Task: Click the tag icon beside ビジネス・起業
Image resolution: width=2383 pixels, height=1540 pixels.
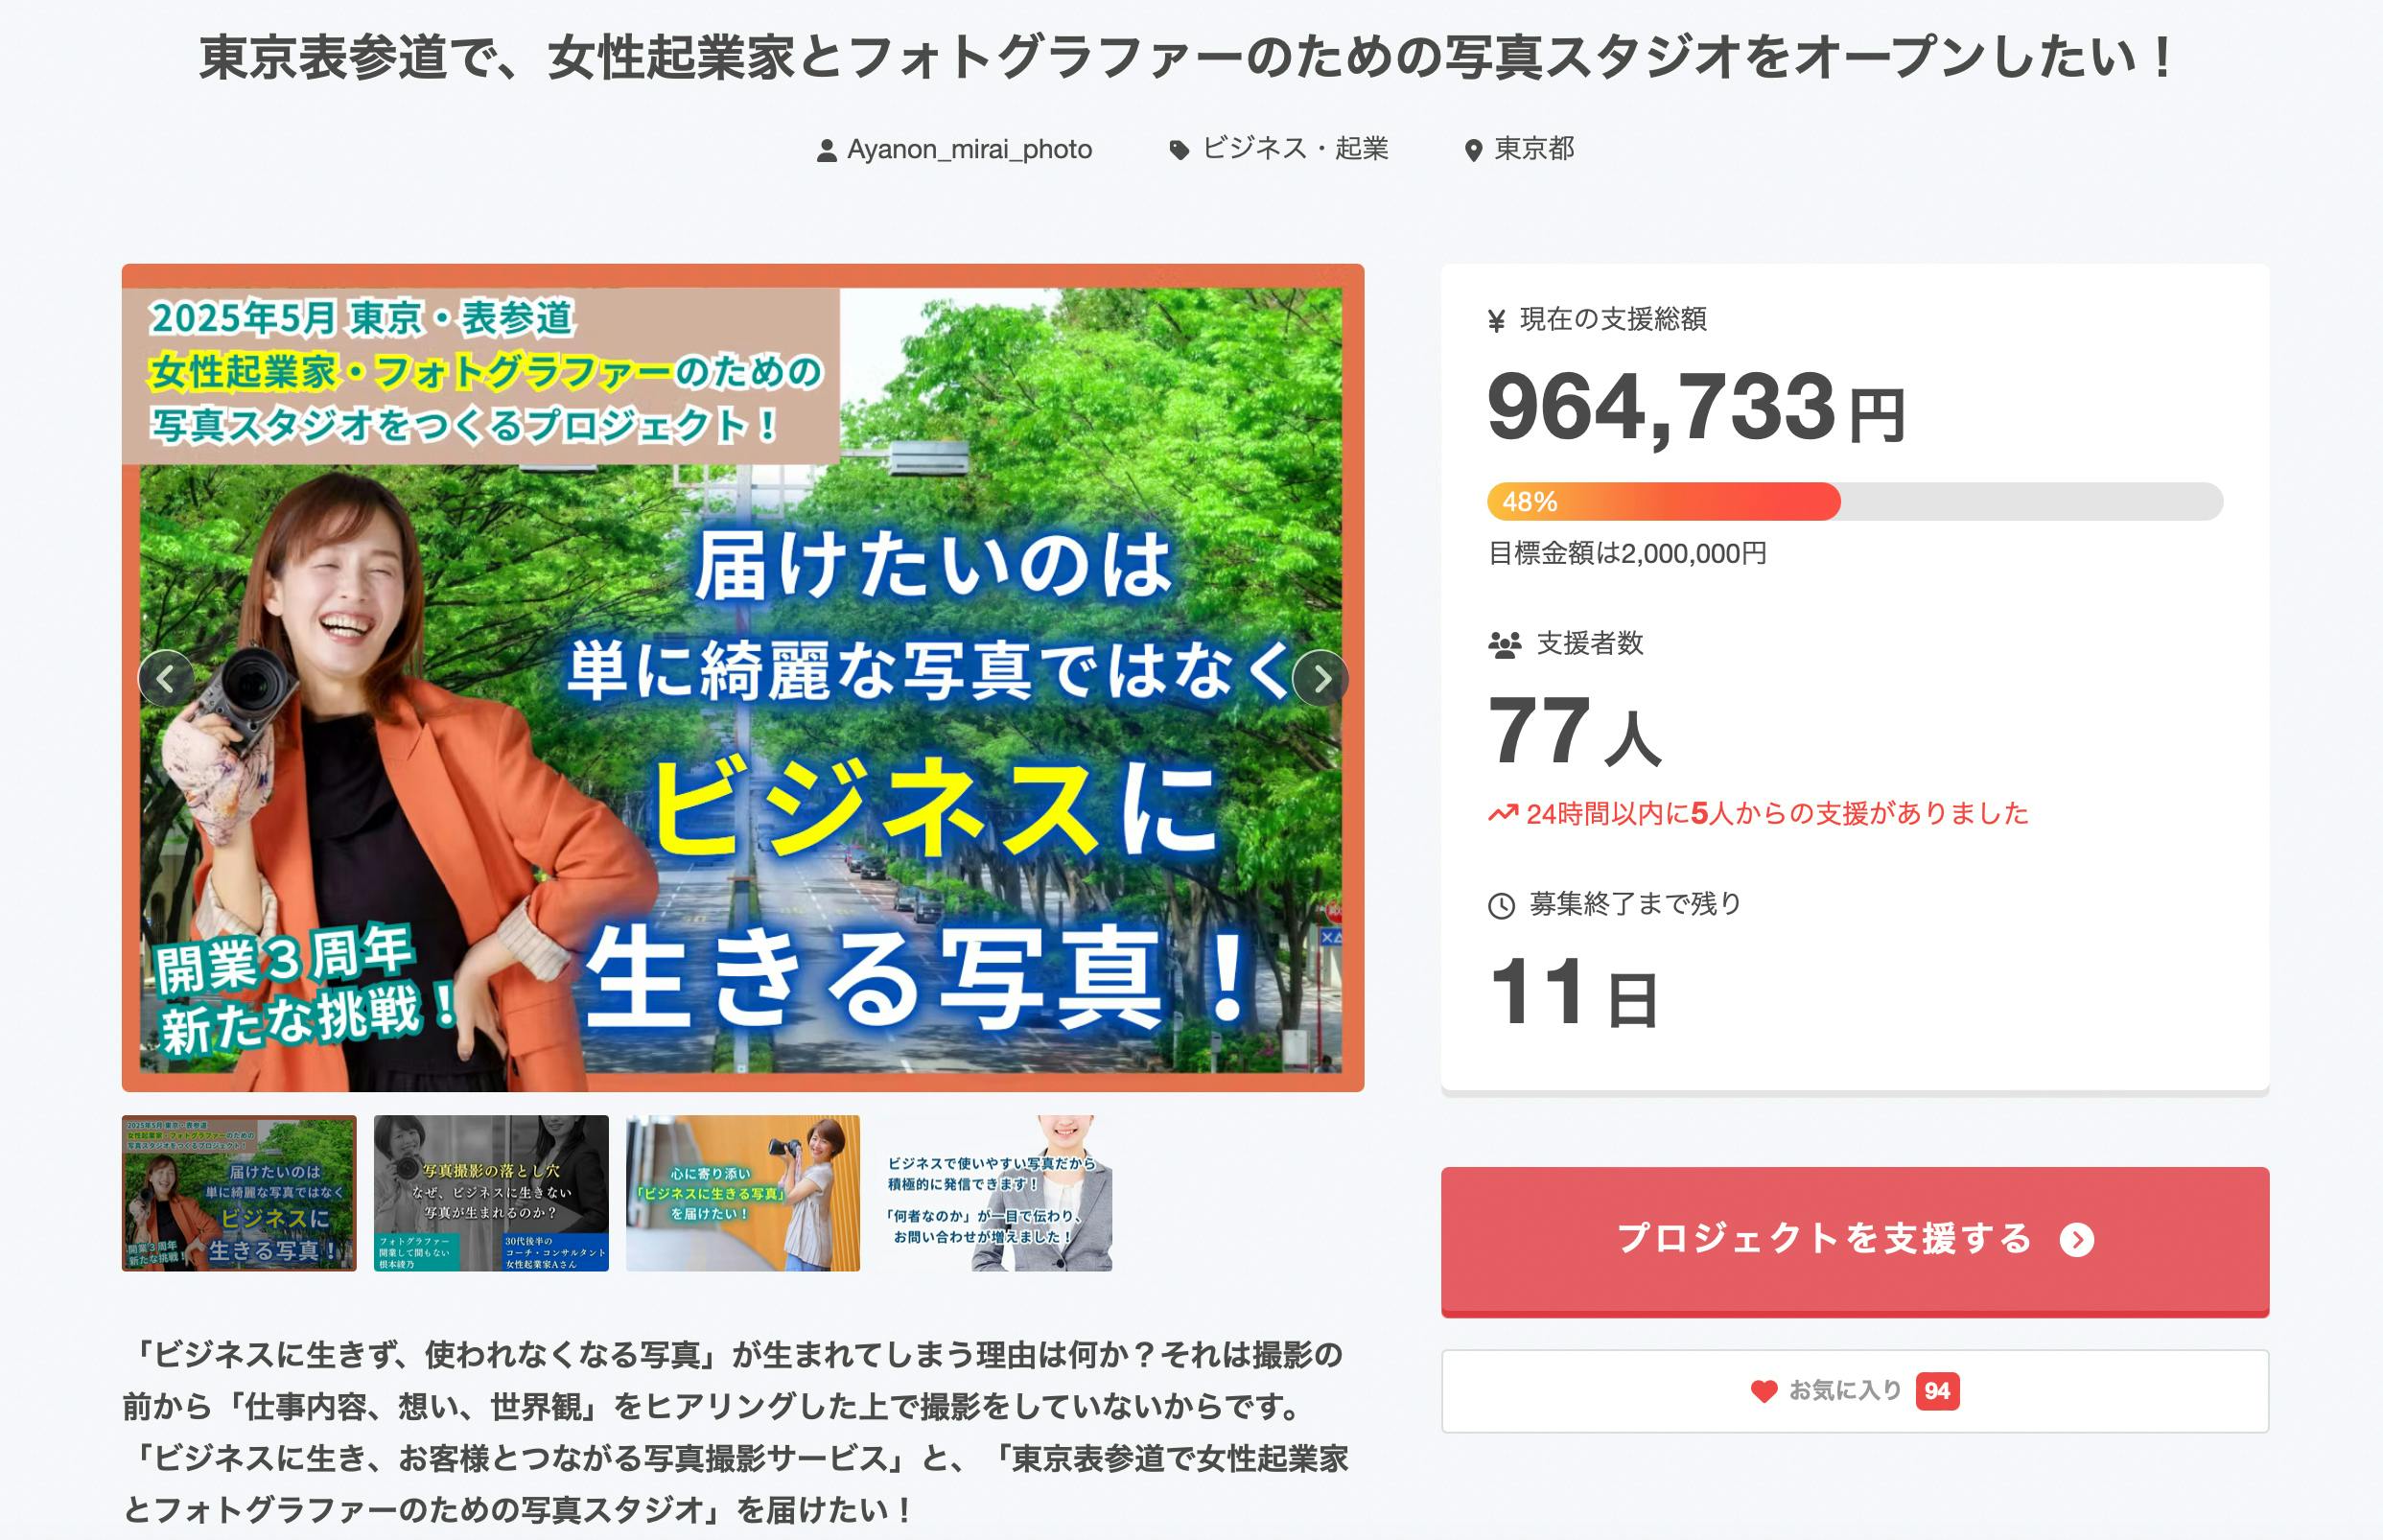Action: click(1180, 151)
